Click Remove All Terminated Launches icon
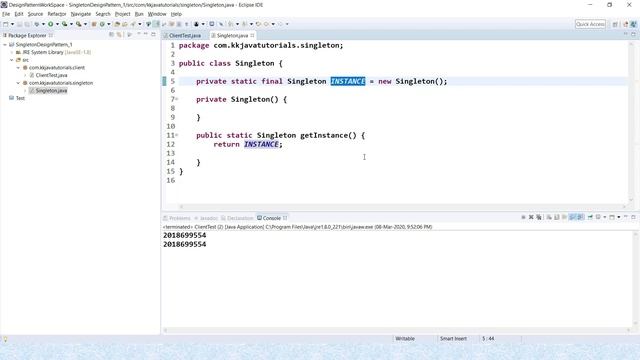The height and width of the screenshot is (360, 640). click(x=539, y=217)
